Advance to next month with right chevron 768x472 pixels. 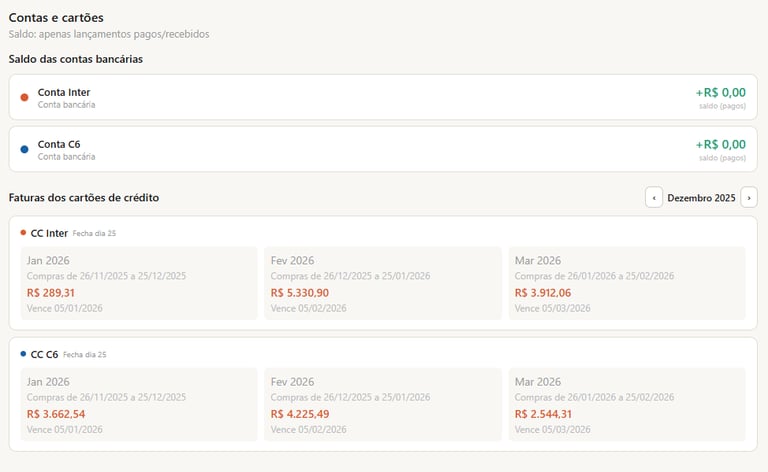coord(749,198)
